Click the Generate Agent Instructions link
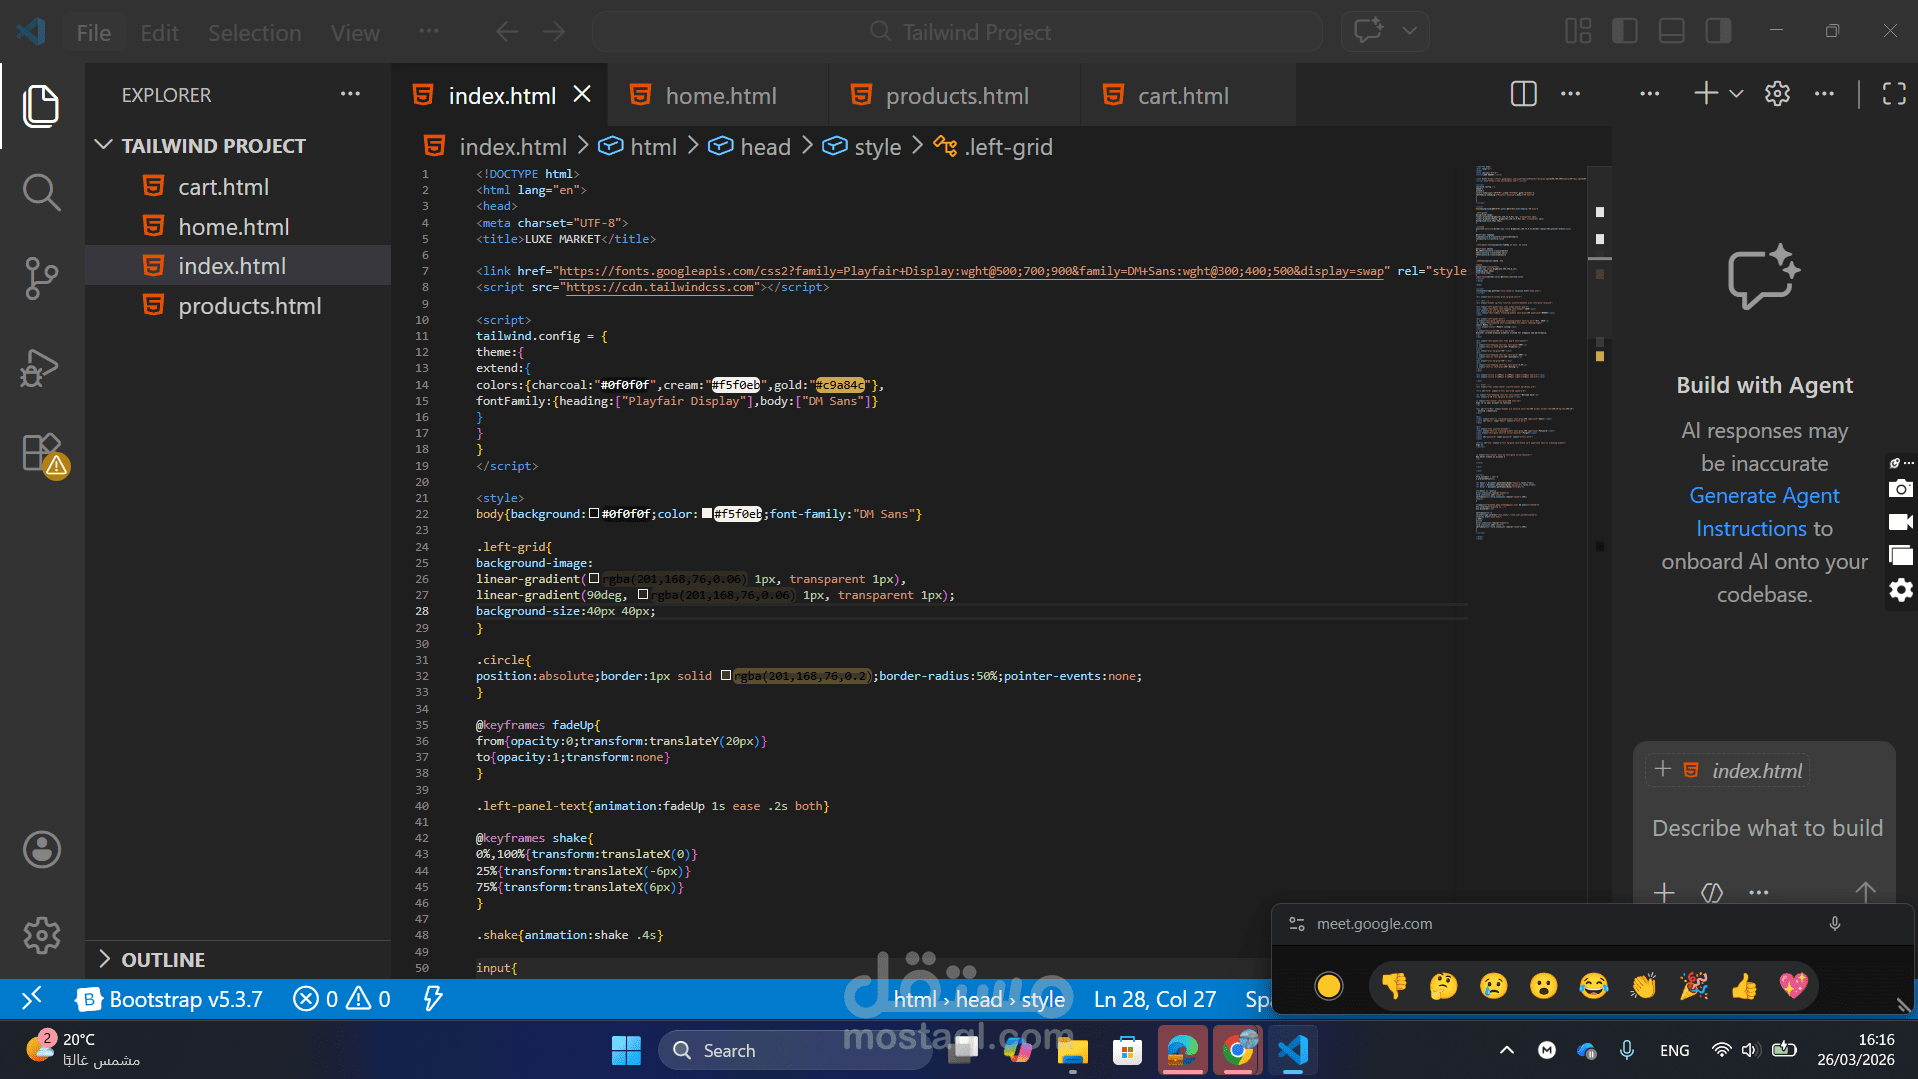 click(1763, 512)
